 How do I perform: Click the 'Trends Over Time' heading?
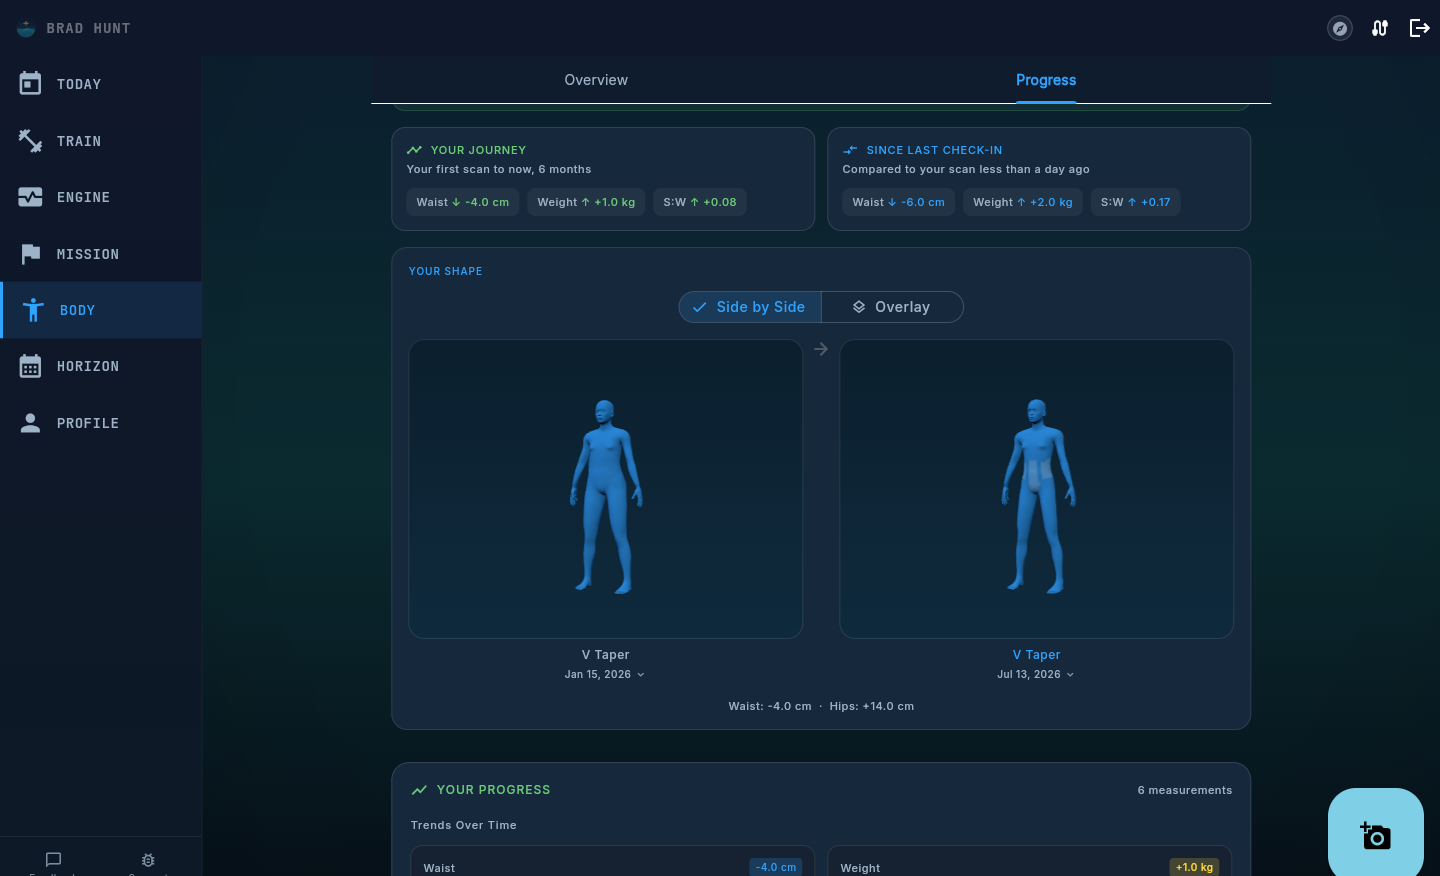[464, 825]
